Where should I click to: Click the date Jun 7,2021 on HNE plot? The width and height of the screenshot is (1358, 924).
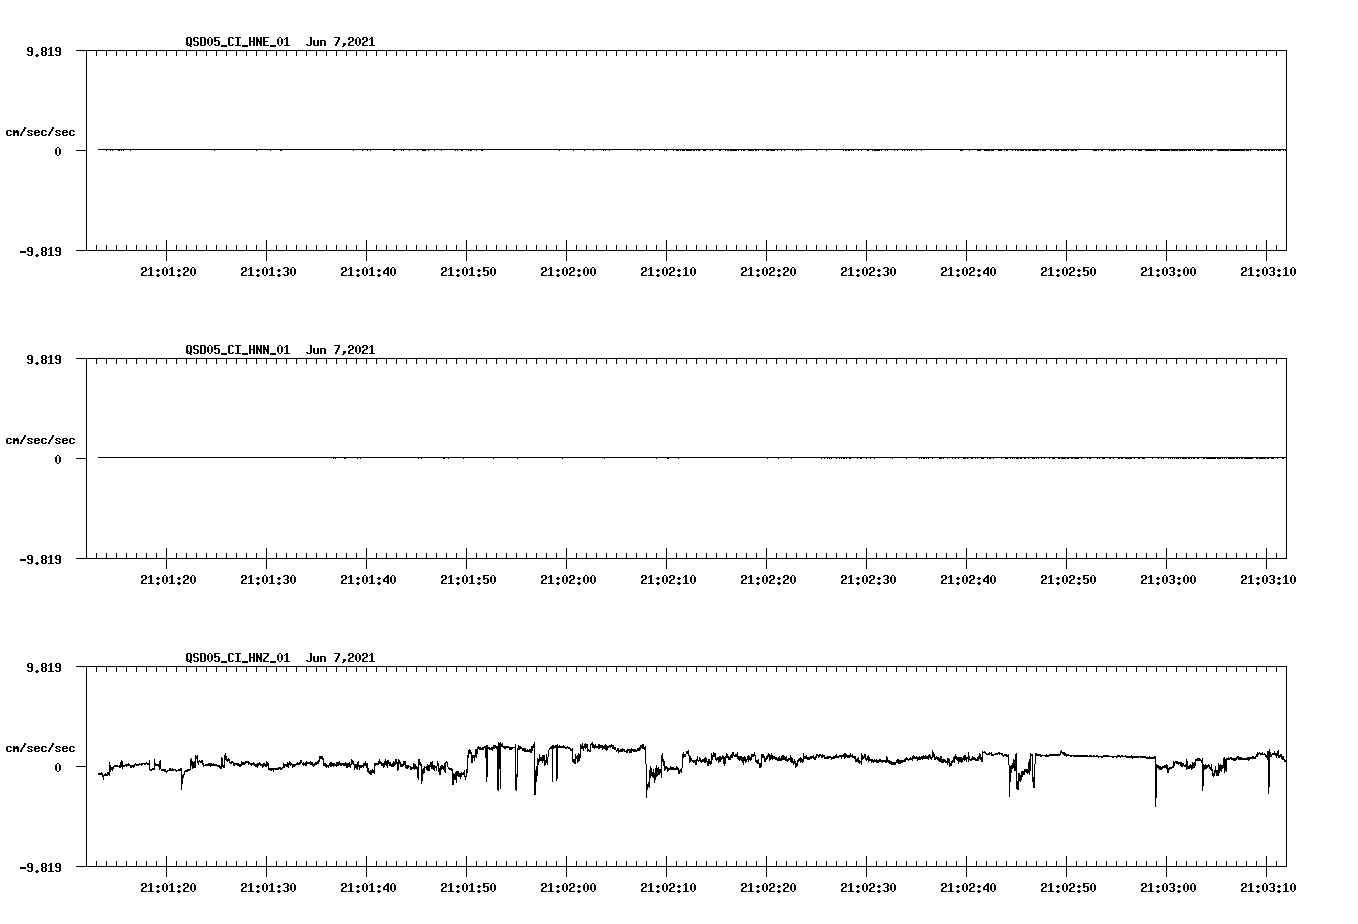[341, 42]
